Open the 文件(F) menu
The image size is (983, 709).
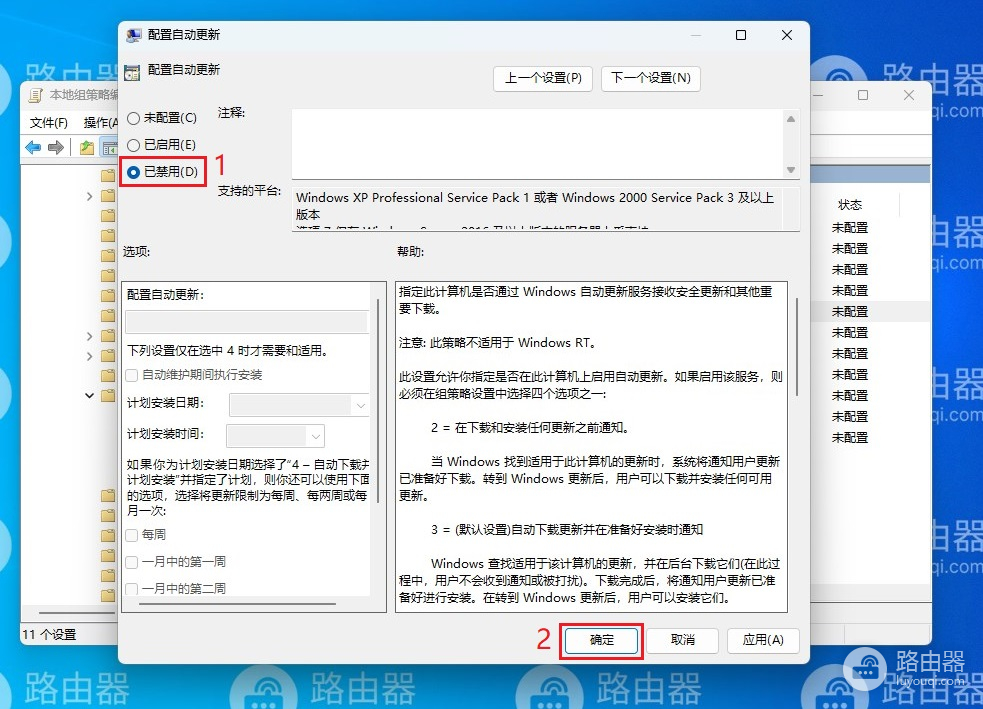(x=49, y=122)
